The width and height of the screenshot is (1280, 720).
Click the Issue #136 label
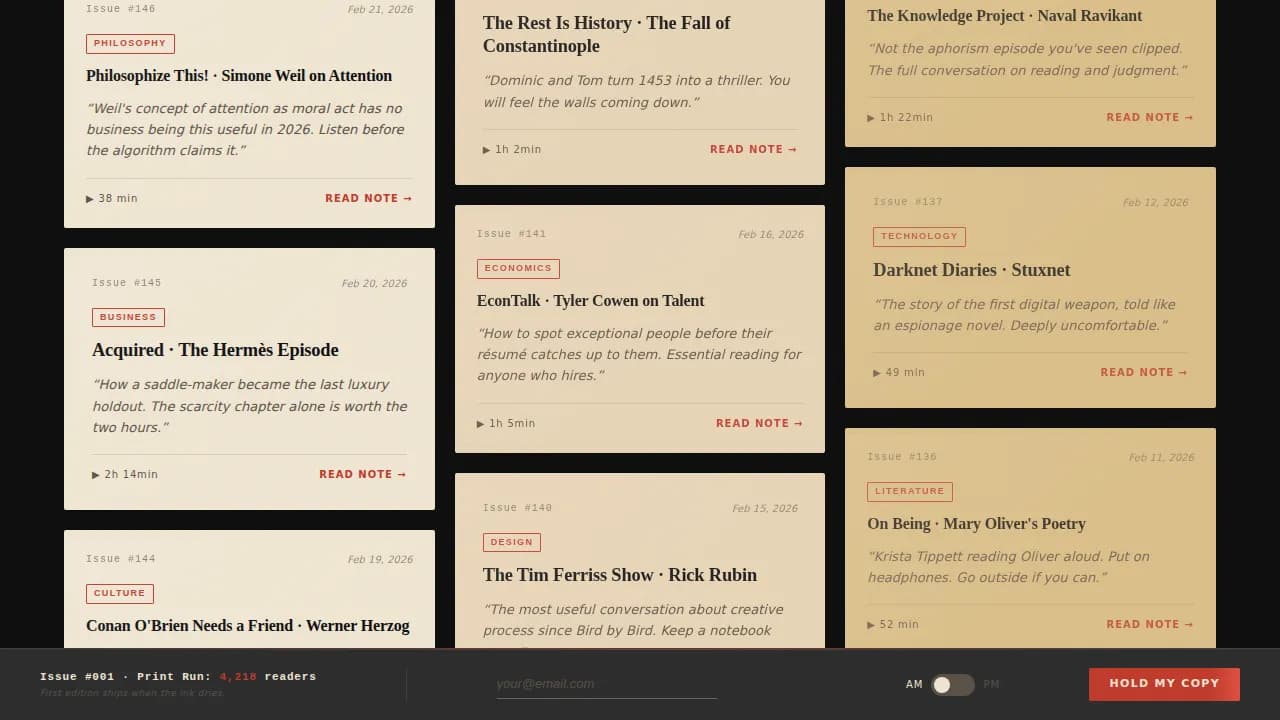(902, 457)
